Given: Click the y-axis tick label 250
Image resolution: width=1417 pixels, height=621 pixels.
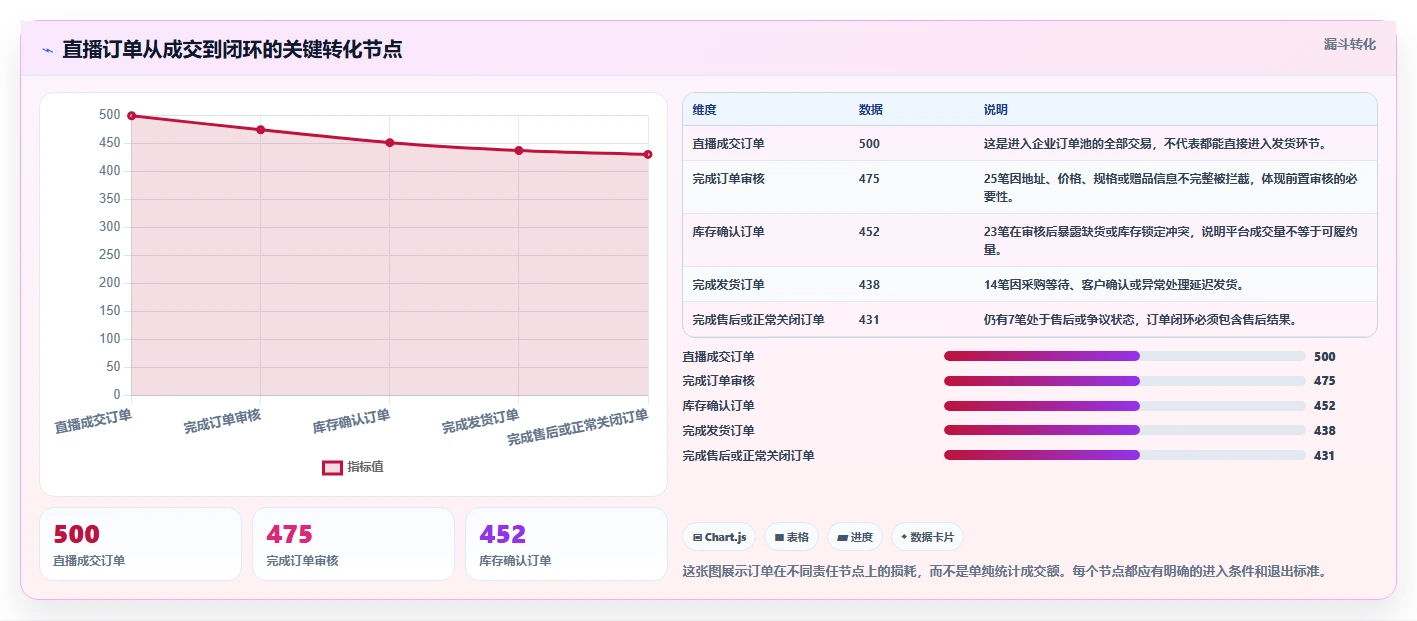Looking at the screenshot, I should point(110,255).
